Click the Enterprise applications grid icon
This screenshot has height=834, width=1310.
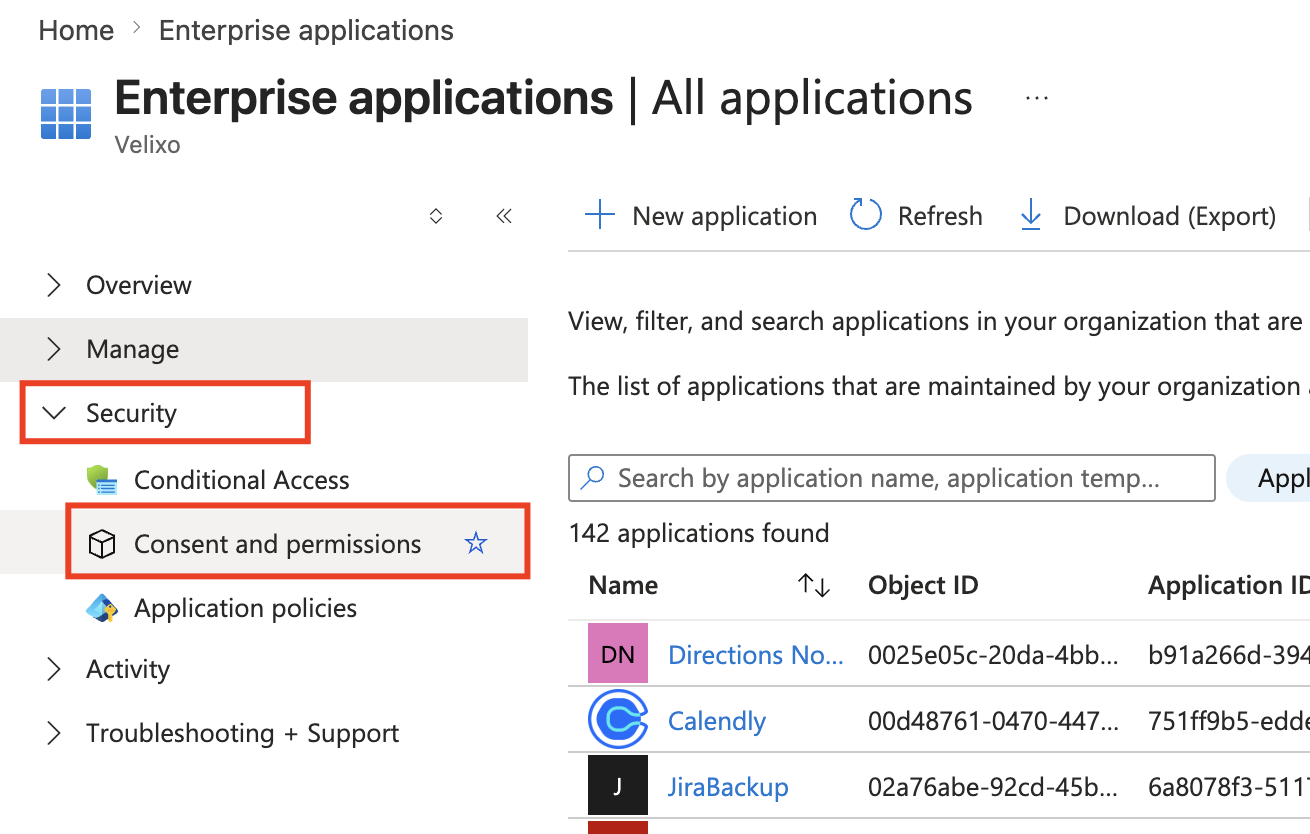(66, 113)
